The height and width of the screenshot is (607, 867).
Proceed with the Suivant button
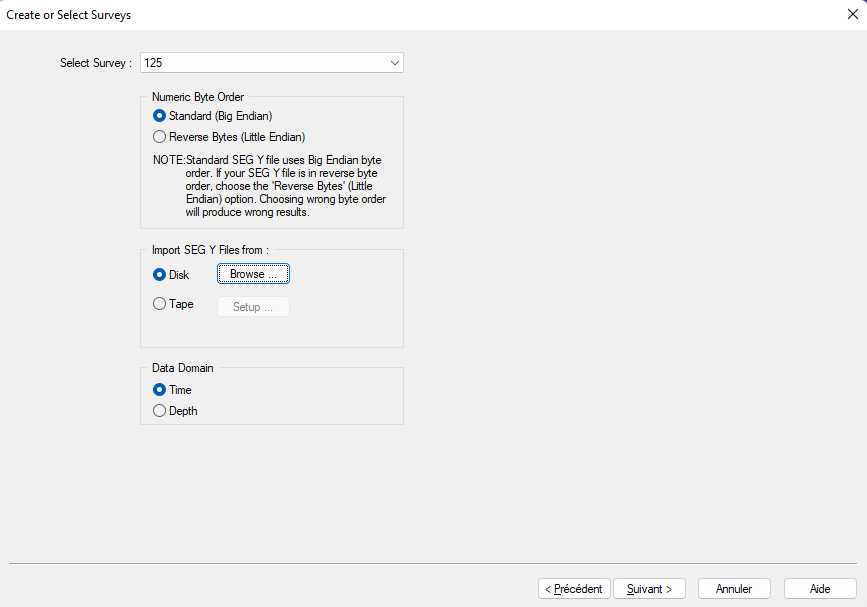click(649, 589)
